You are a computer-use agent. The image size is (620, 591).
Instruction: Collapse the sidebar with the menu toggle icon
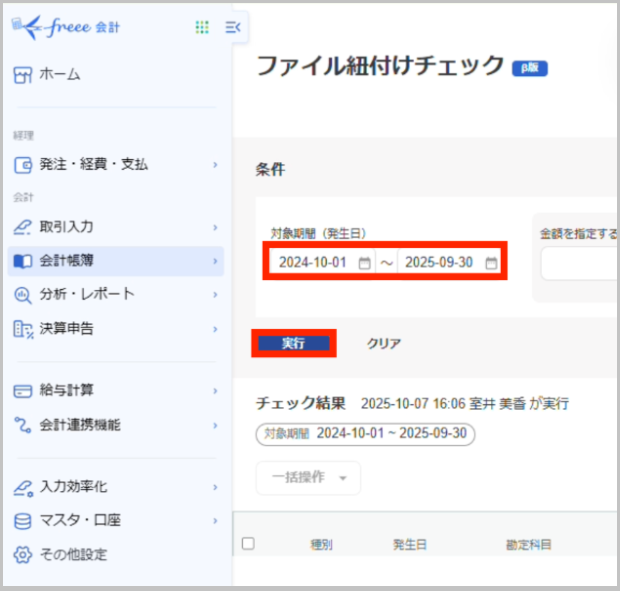coord(233,27)
